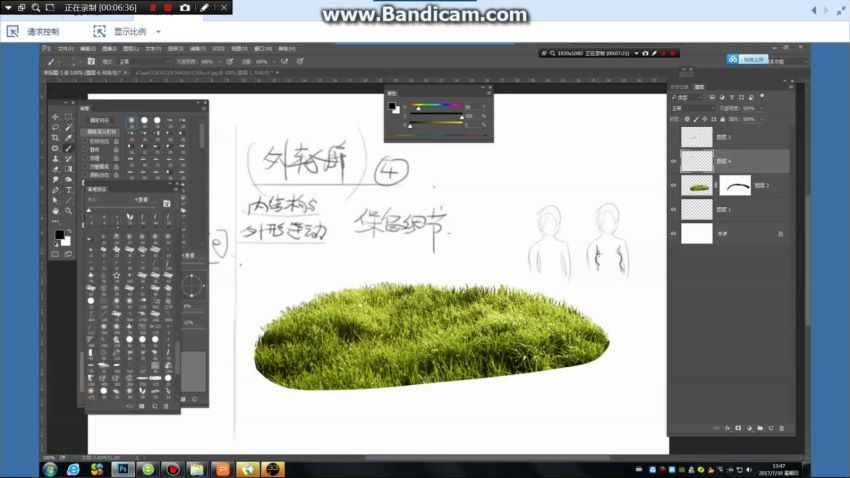
Task: Click delete layer trash icon
Action: 781,428
